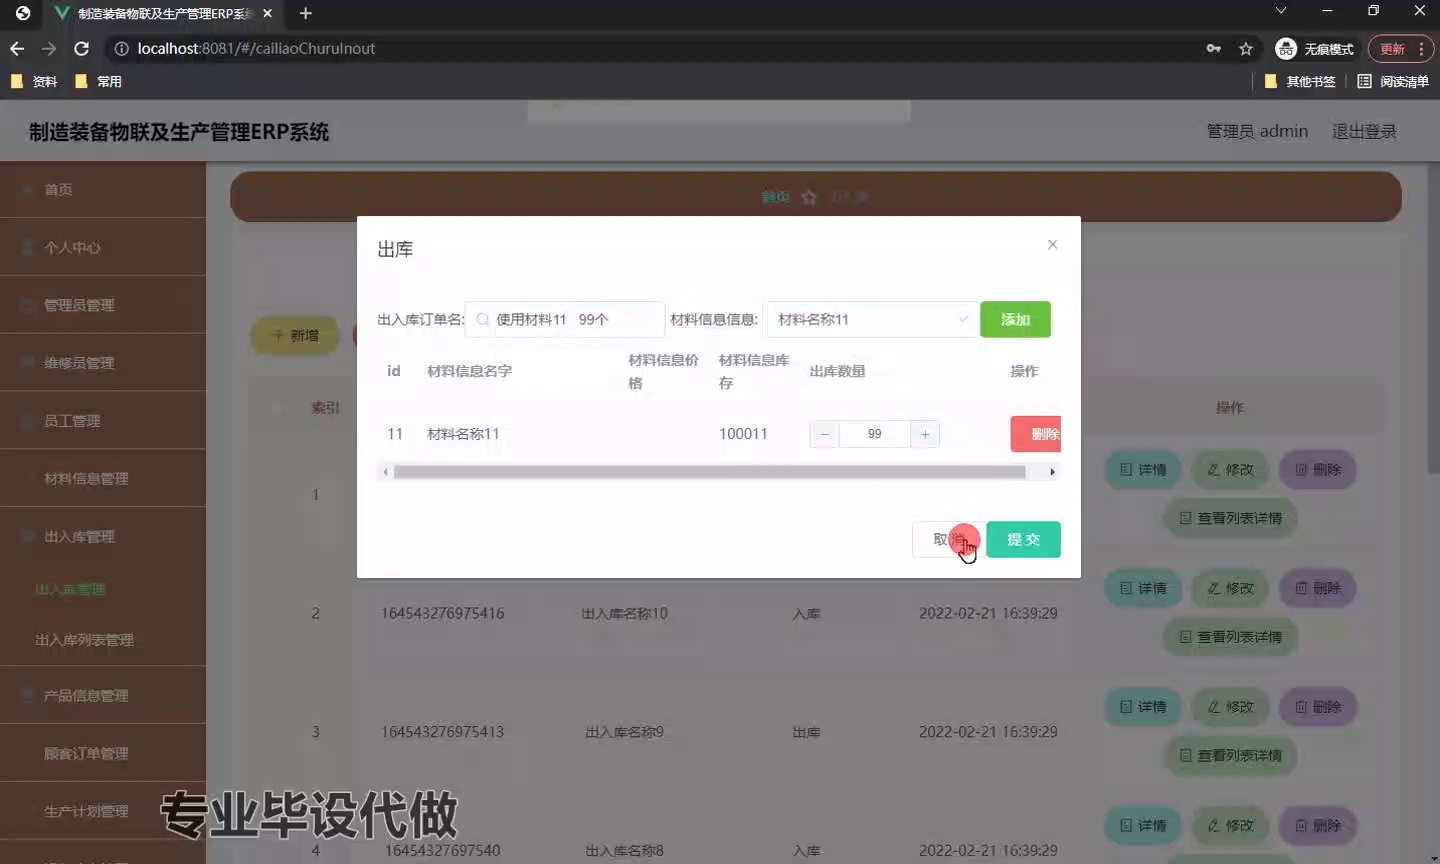Screen dimensions: 1440x864
Task: Click 查看列表详情 for row 出入库名称10
Action: [x=1230, y=637]
